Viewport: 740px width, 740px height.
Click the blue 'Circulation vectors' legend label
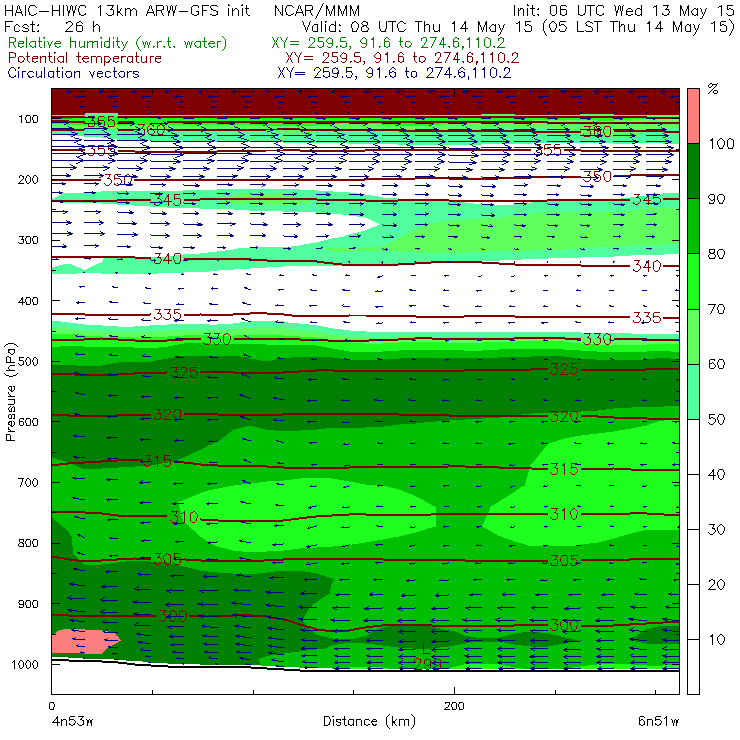(x=74, y=73)
